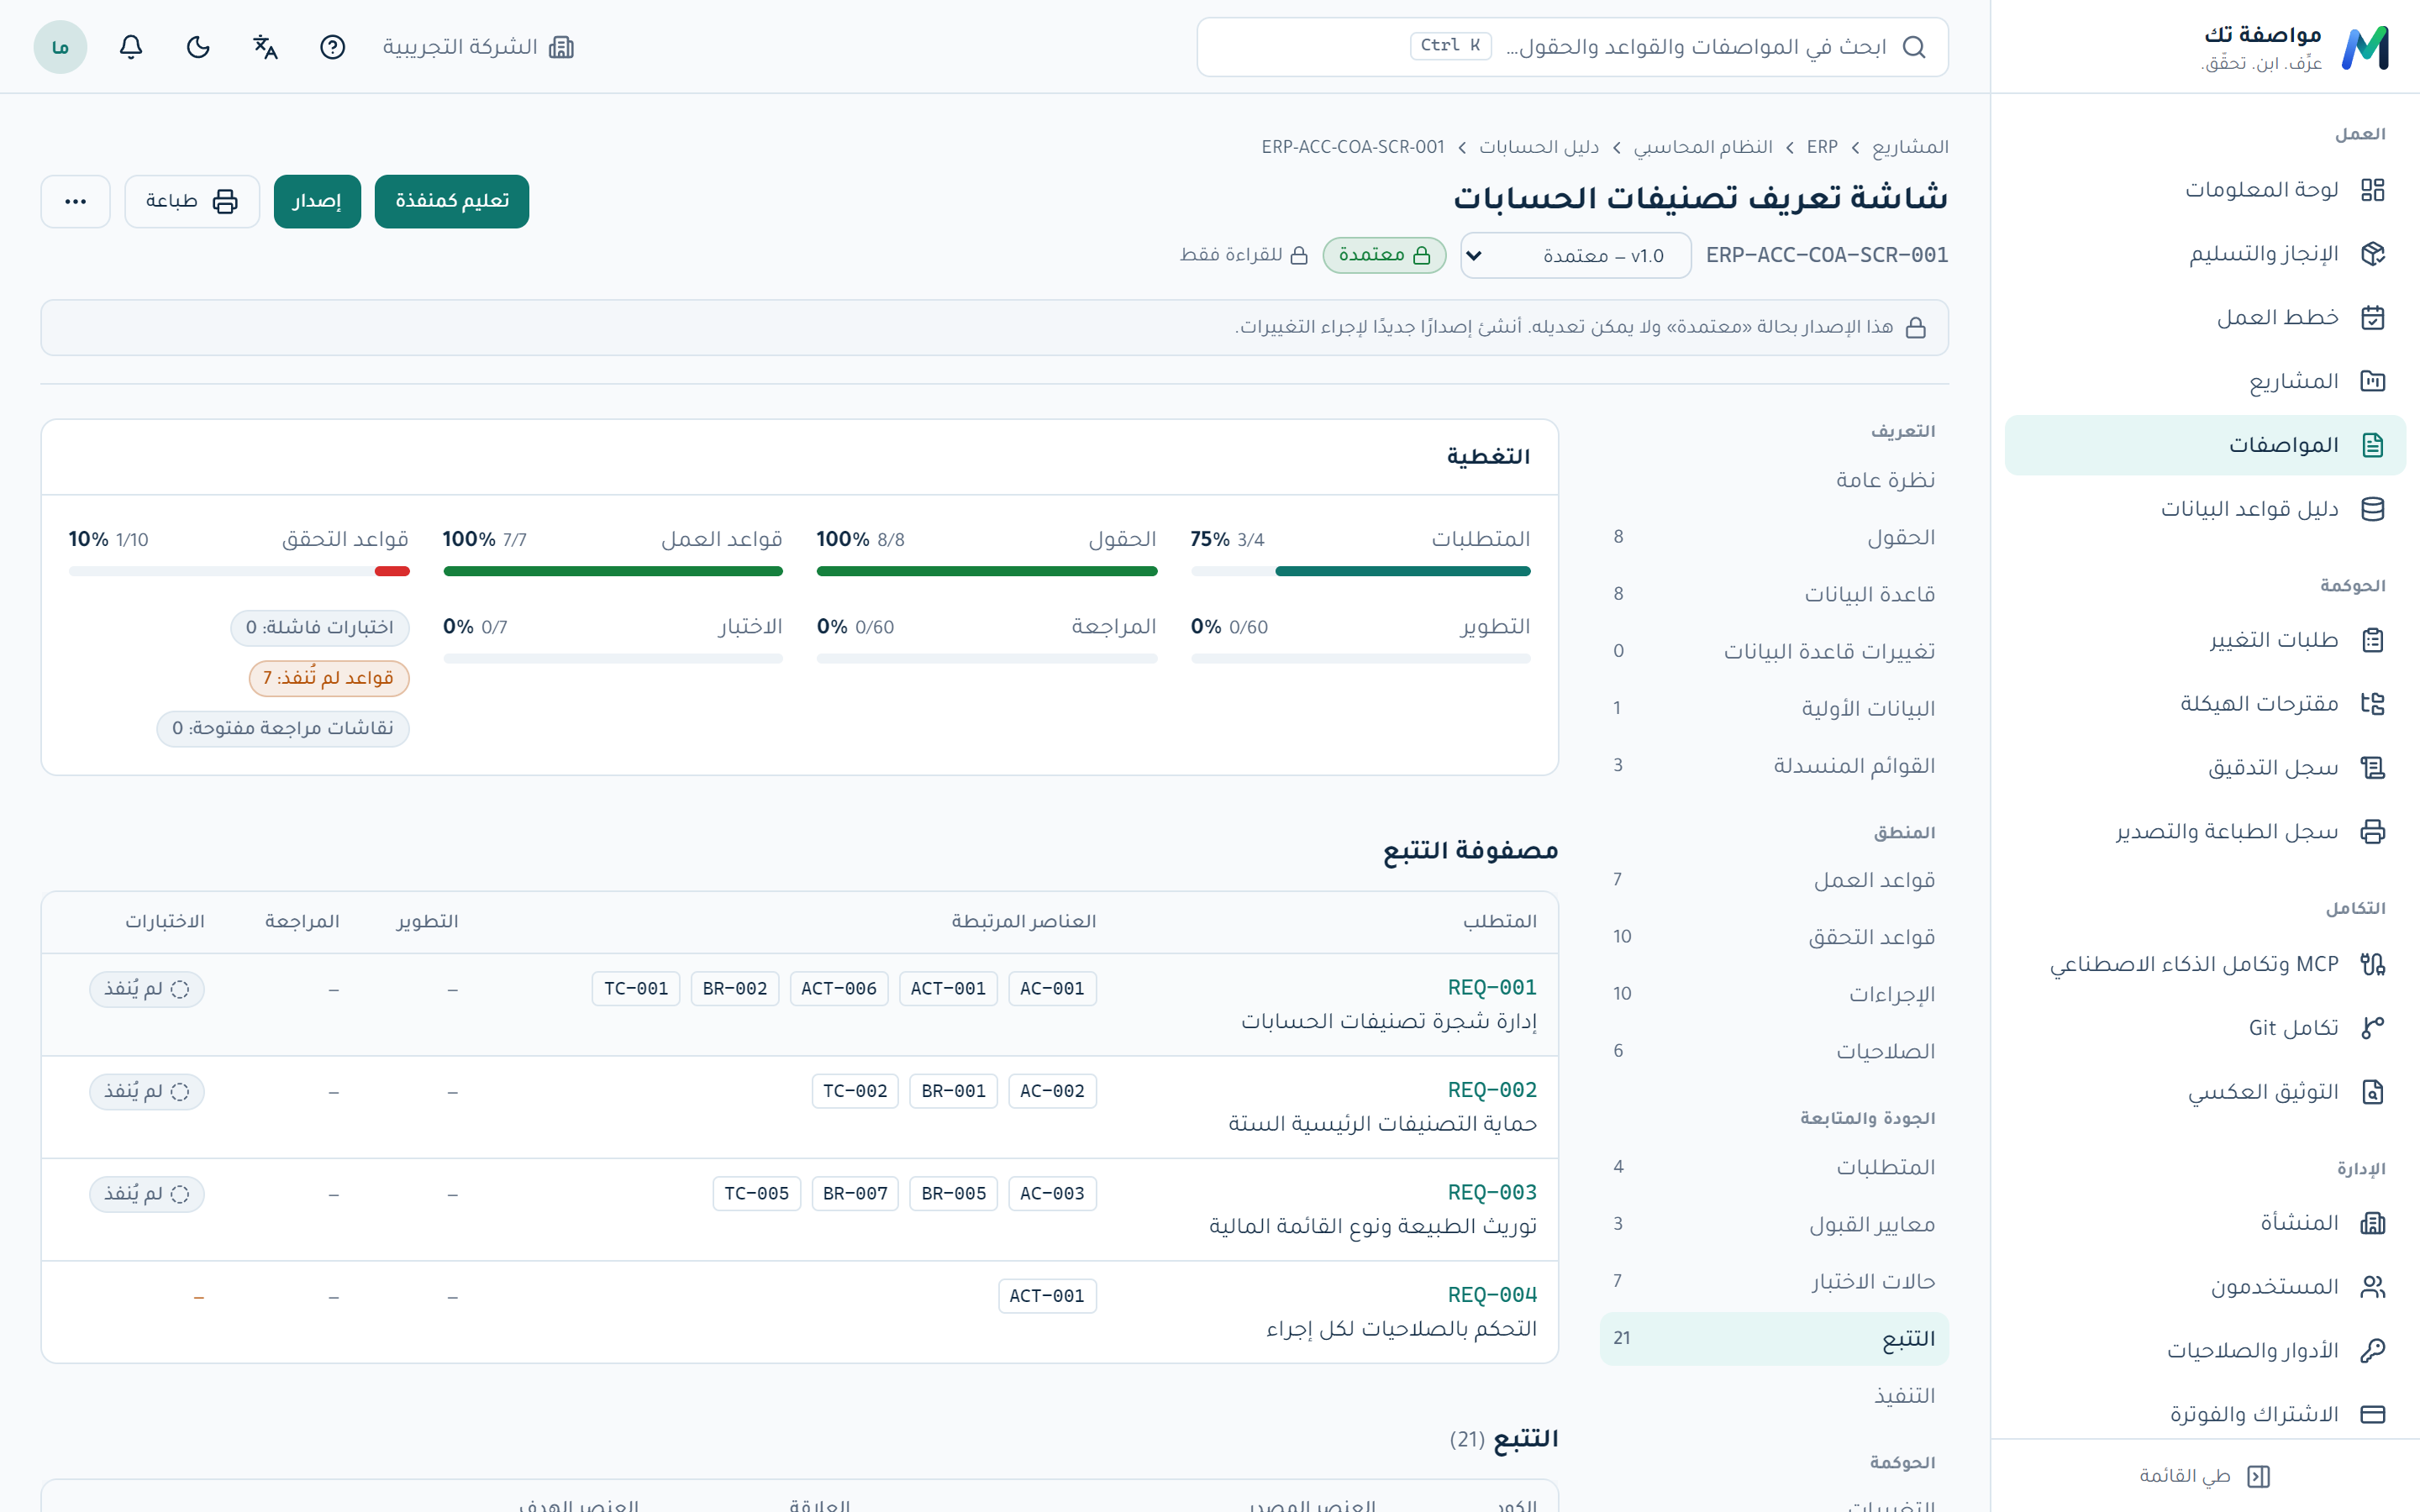The image size is (2420, 1512).
Task: Open the three-dots more actions menu
Action: [x=75, y=201]
